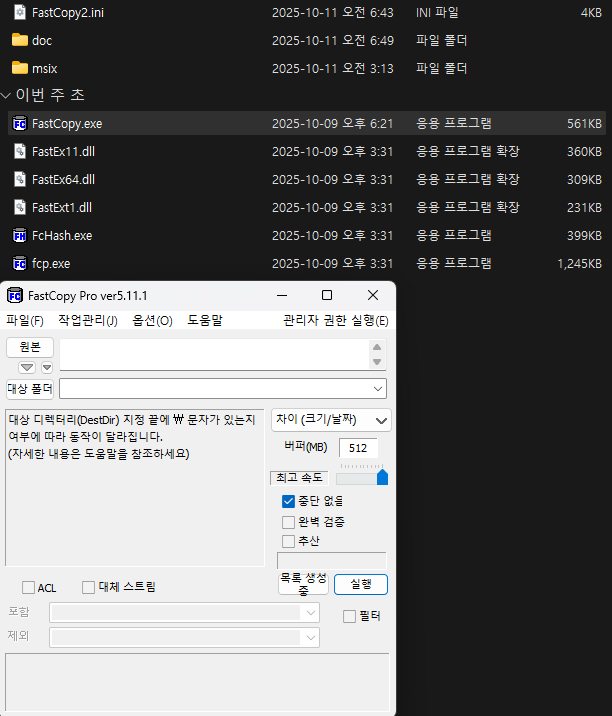Click date 2025-10-09 오후 6:21
The height and width of the screenshot is (716, 612).
click(x=332, y=124)
